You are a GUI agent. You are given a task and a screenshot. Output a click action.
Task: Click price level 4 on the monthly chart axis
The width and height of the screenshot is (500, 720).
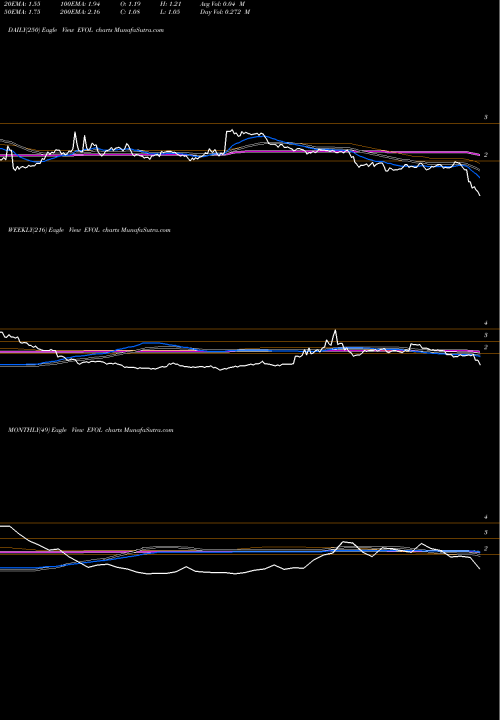(485, 517)
